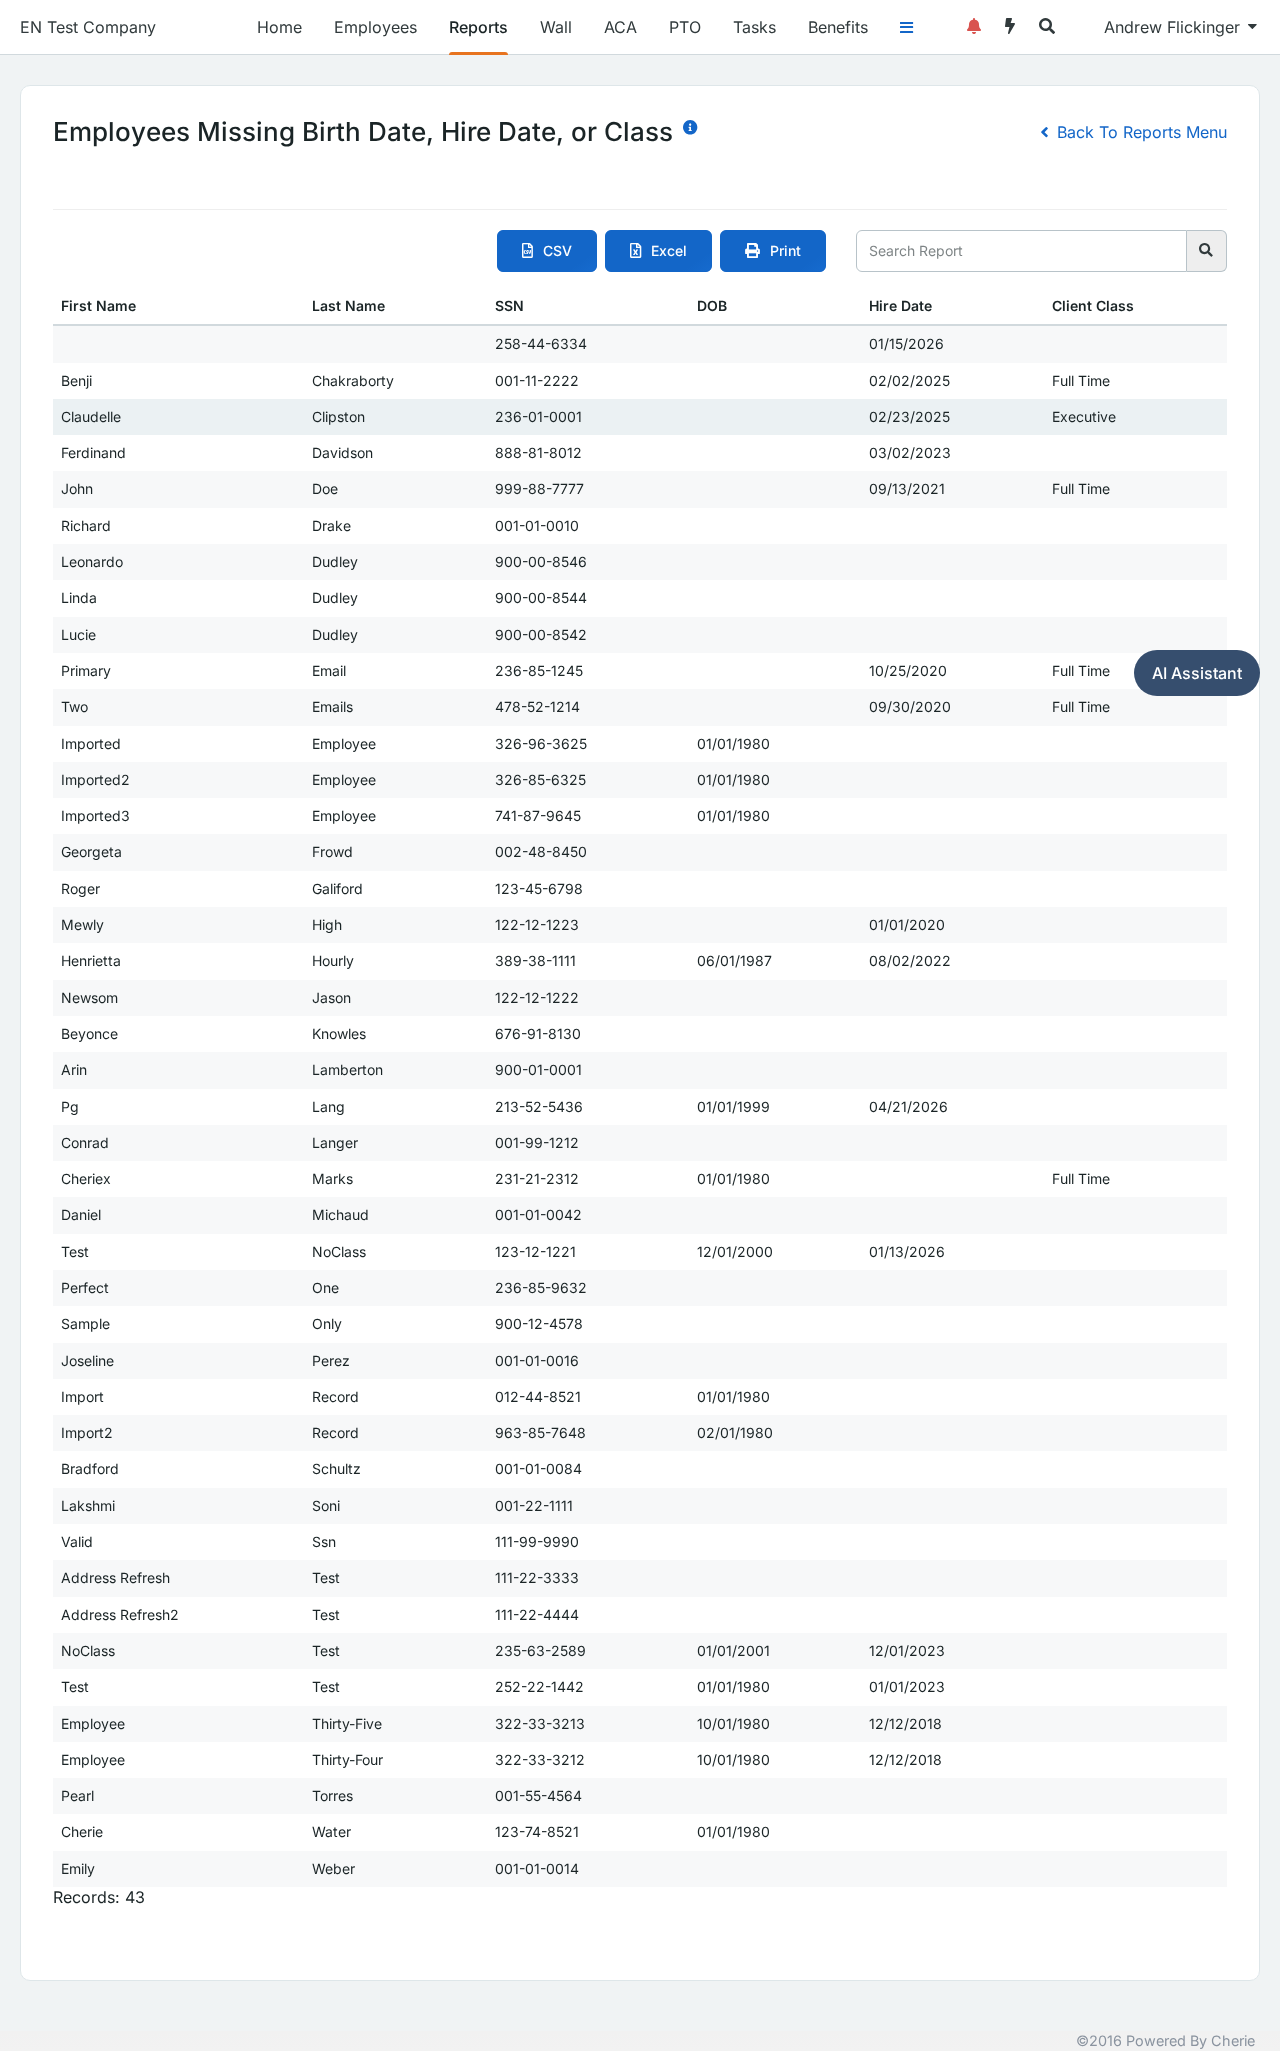Sort by the Last Name column header
This screenshot has width=1280, height=2051.
coord(348,306)
